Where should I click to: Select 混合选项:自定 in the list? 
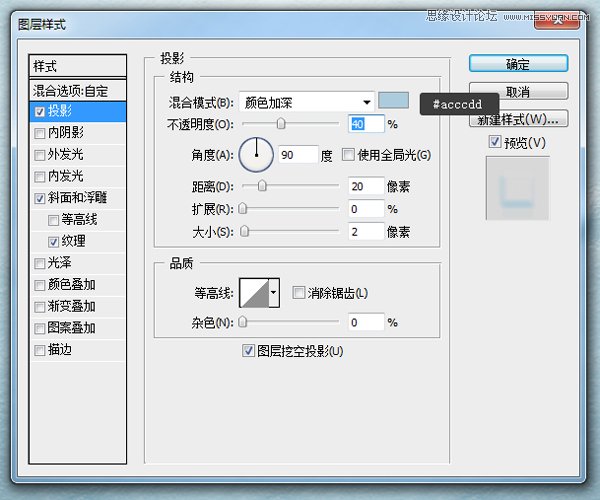[x=78, y=91]
